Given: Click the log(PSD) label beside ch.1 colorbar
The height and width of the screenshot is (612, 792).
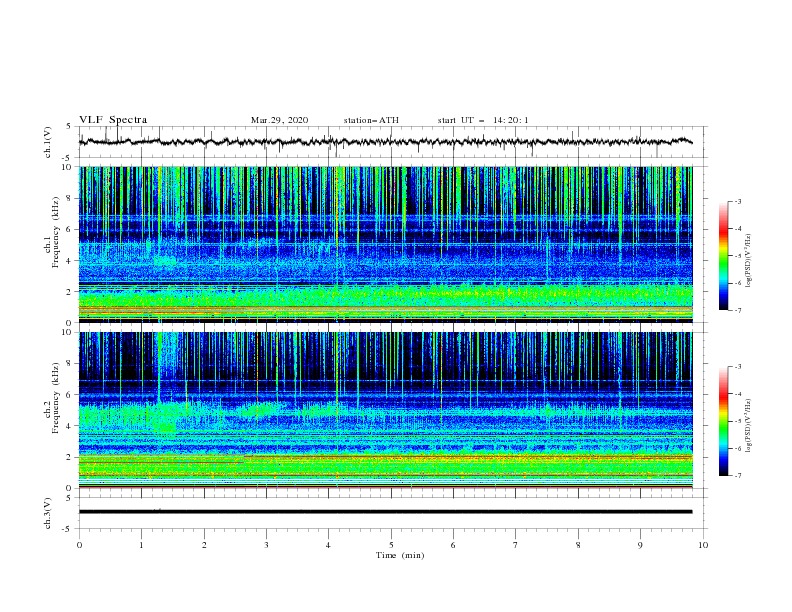Looking at the screenshot, I should [749, 261].
